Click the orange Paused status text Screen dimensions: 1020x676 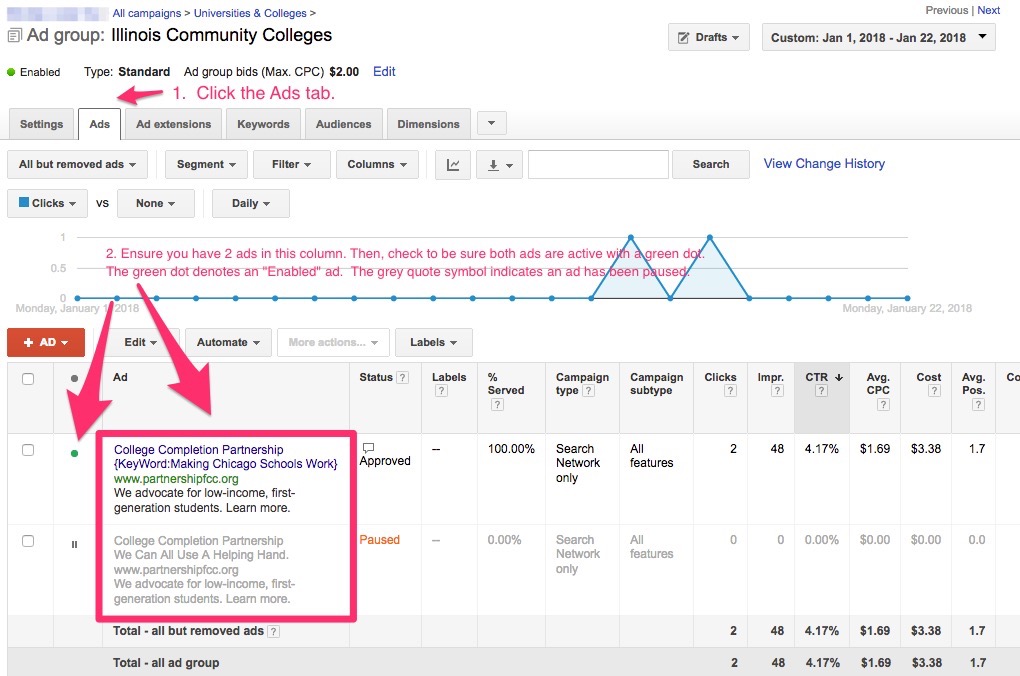pos(379,540)
